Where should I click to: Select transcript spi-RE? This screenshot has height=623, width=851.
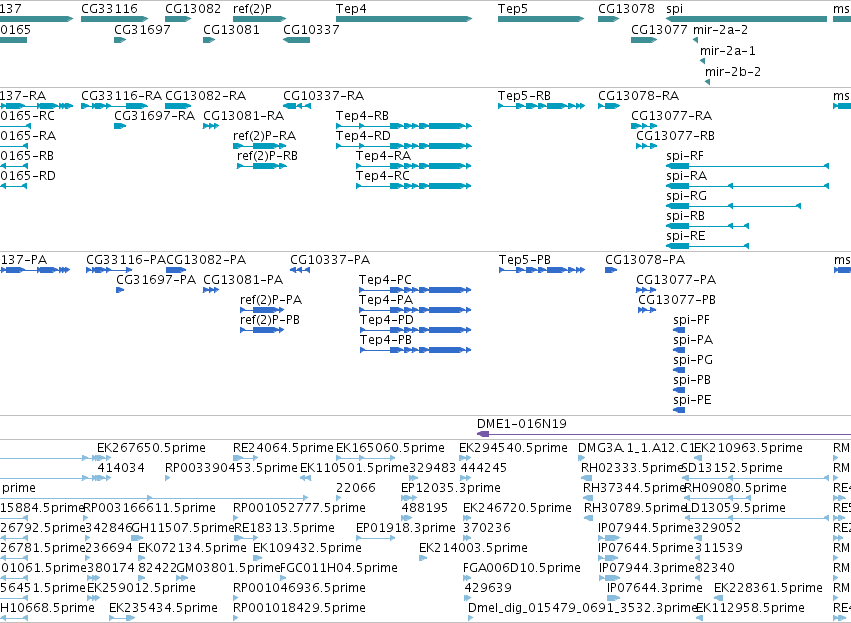click(707, 246)
